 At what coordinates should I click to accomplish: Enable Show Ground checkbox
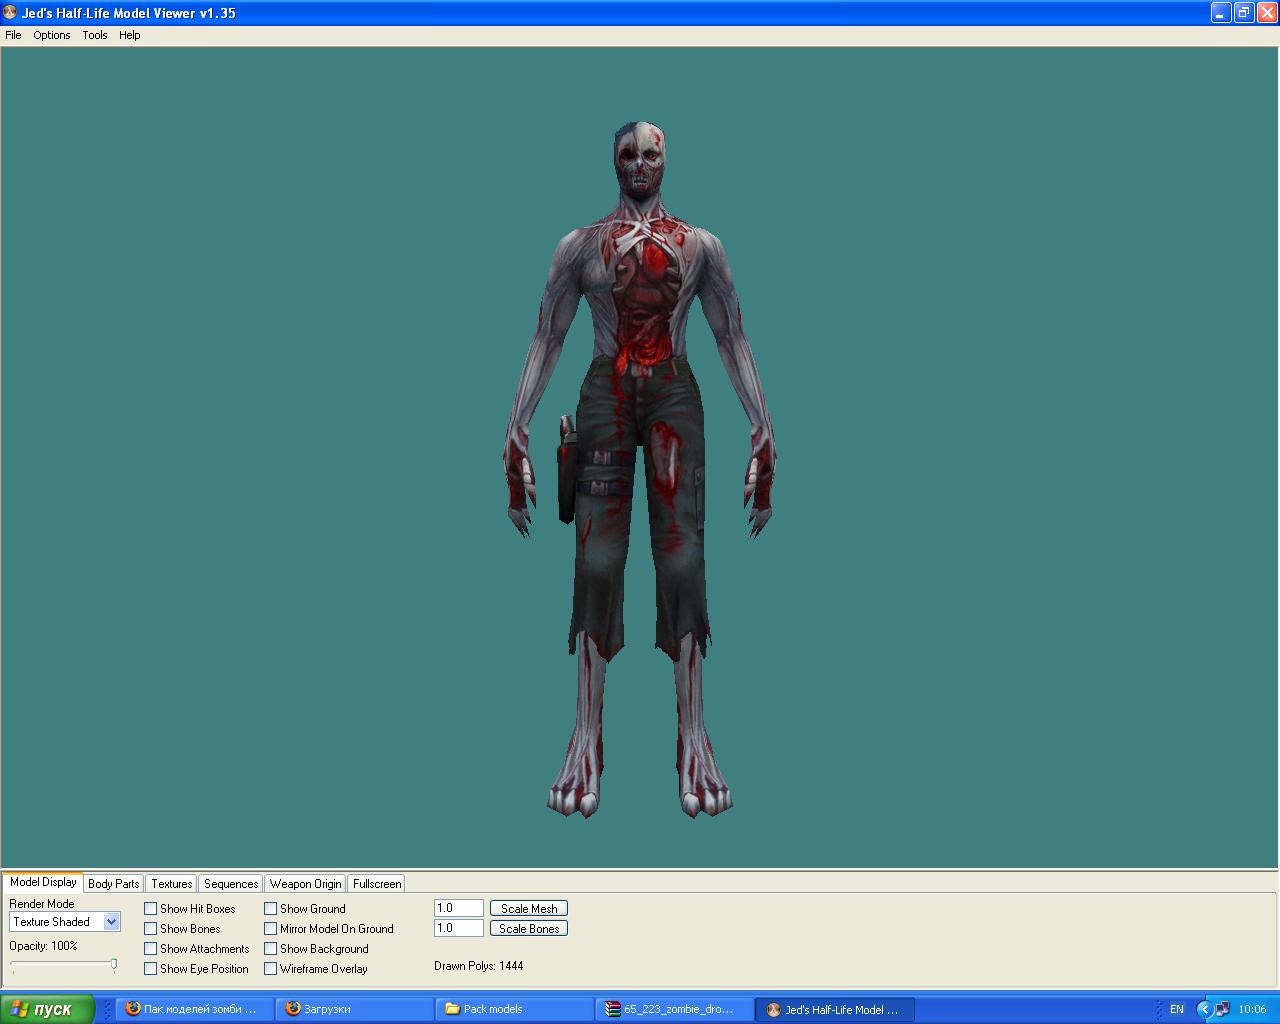tap(271, 909)
